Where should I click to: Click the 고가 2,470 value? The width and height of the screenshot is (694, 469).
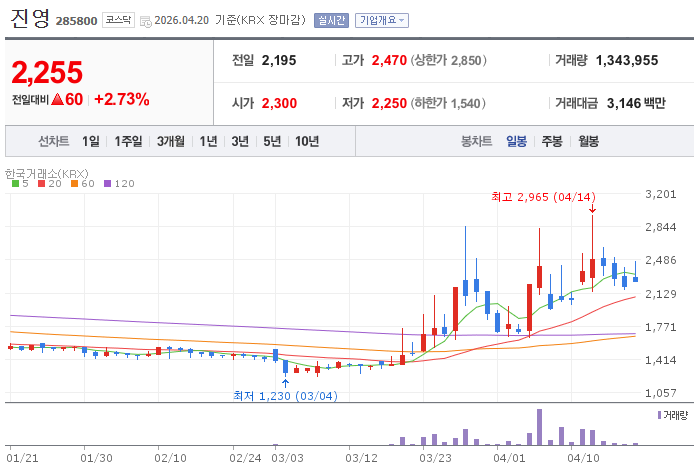[389, 60]
